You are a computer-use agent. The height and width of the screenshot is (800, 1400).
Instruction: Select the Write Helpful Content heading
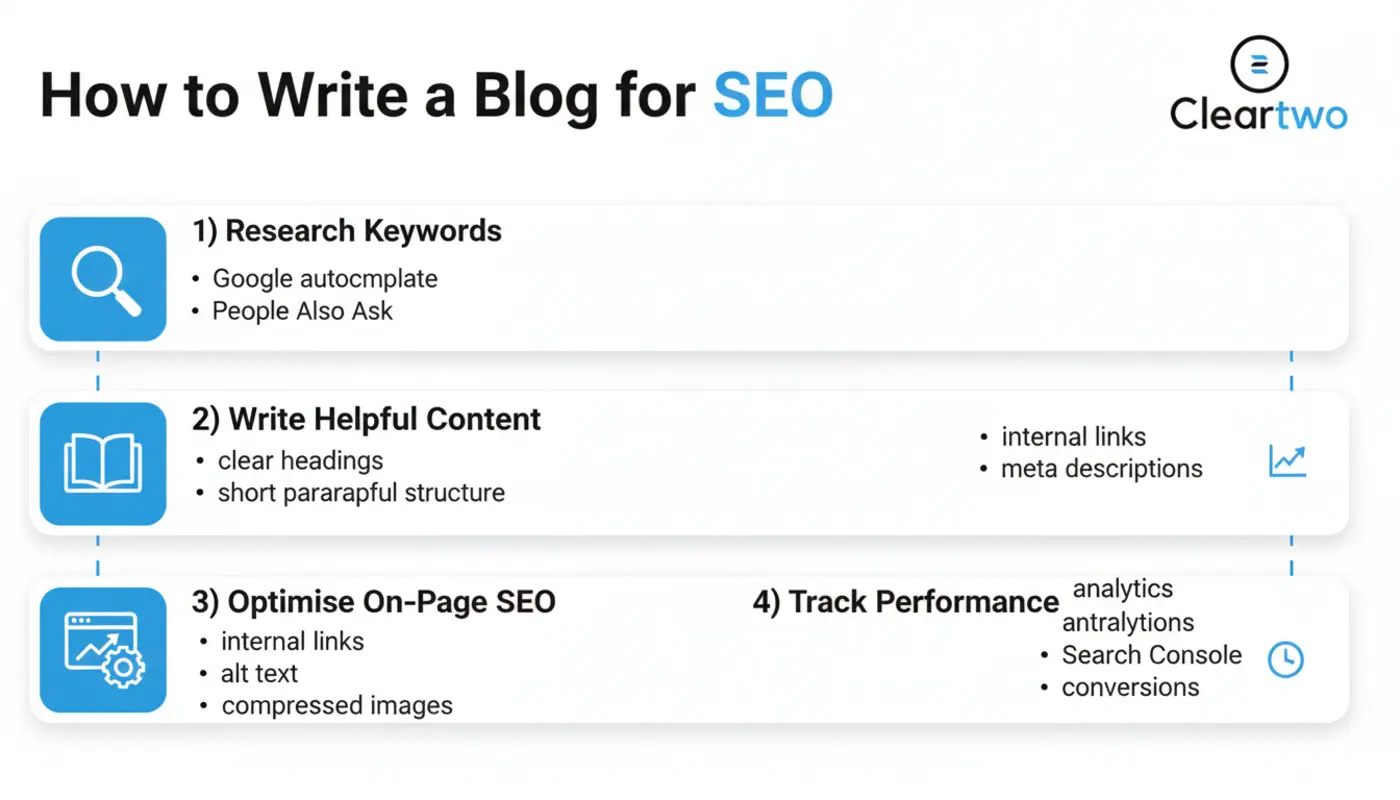(366, 419)
